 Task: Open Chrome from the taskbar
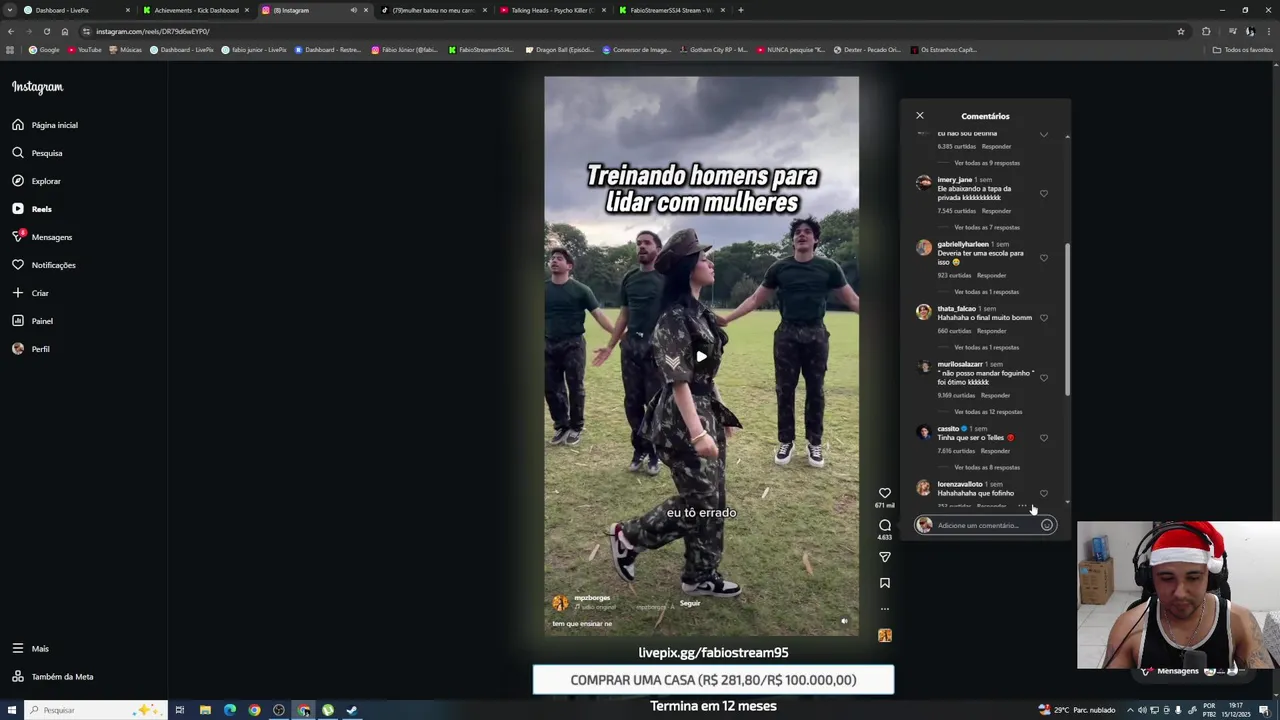pyautogui.click(x=254, y=710)
